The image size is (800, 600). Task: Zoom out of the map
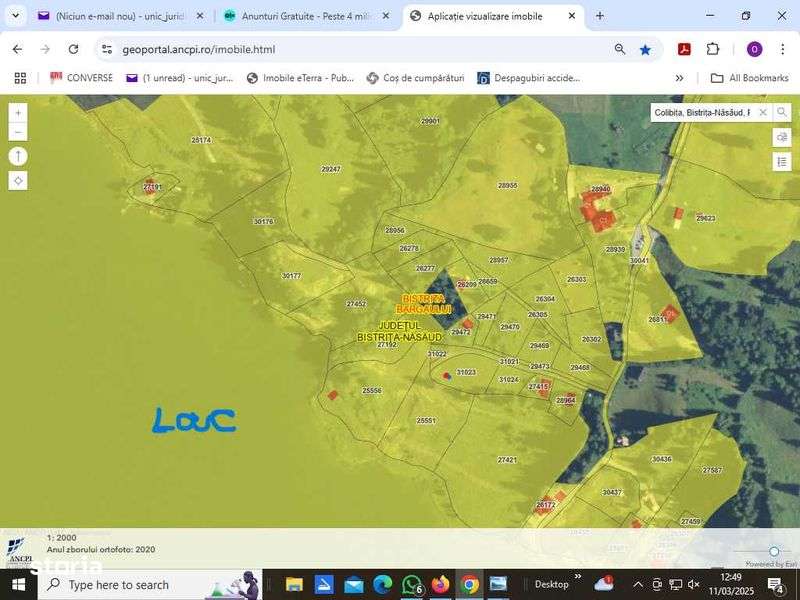[x=18, y=132]
